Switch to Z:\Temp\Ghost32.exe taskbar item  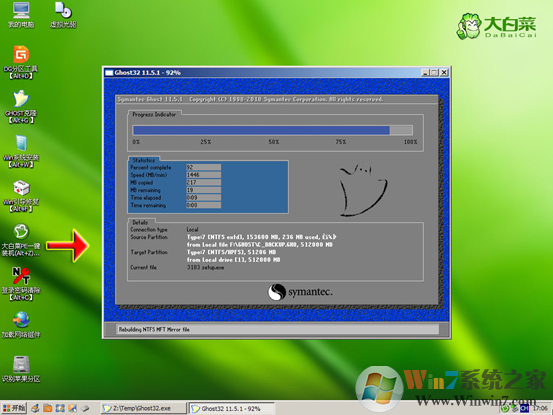pyautogui.click(x=144, y=408)
